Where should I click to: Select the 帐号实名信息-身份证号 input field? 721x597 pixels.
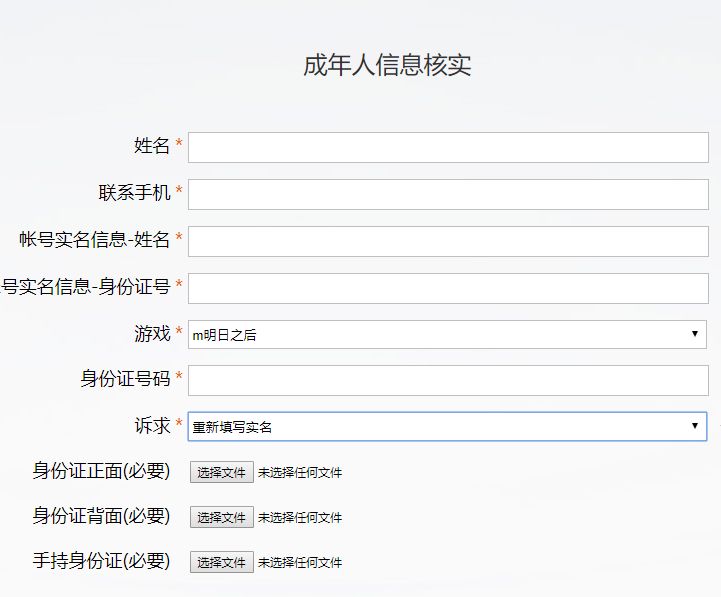point(448,288)
